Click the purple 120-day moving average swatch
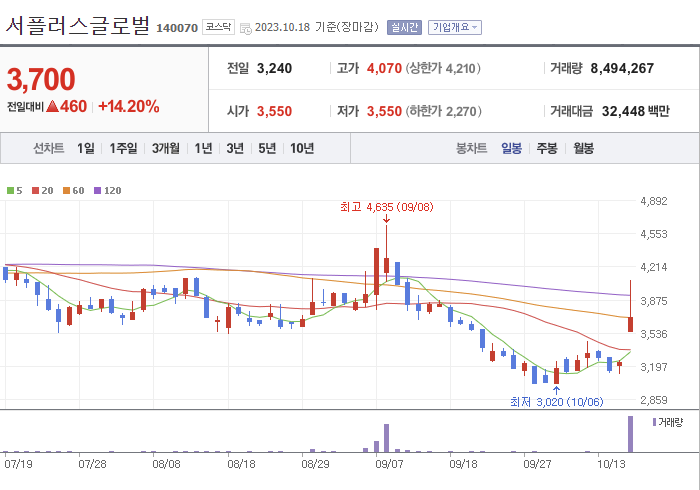Viewport: 700px width, 490px height. (97, 191)
